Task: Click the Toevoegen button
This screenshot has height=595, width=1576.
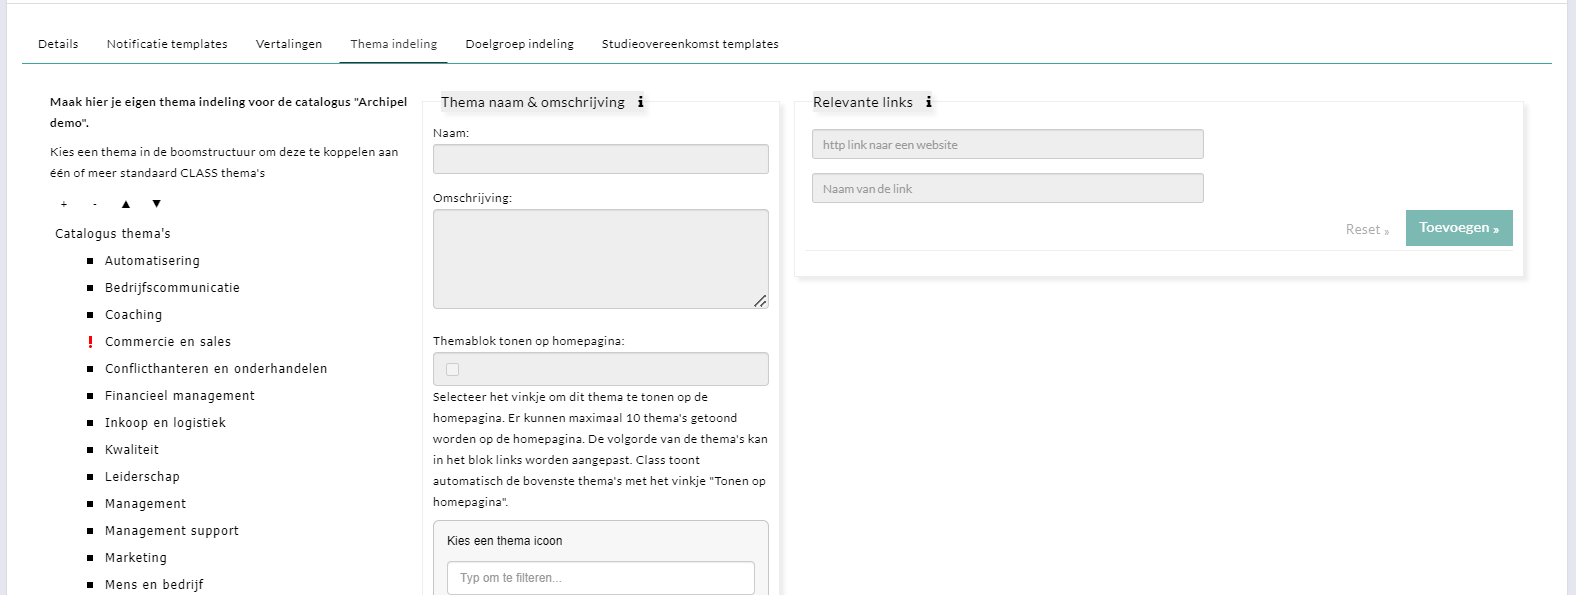Action: pos(1458,228)
